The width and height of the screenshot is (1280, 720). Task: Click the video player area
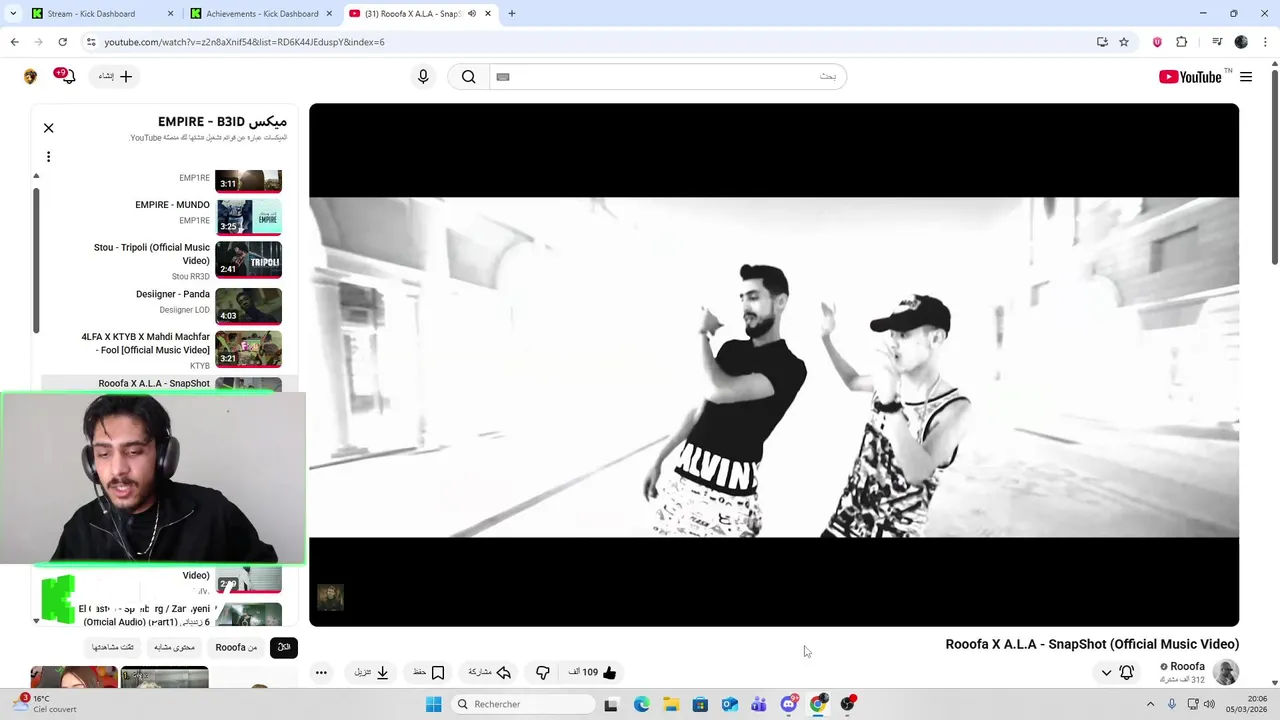(x=774, y=365)
